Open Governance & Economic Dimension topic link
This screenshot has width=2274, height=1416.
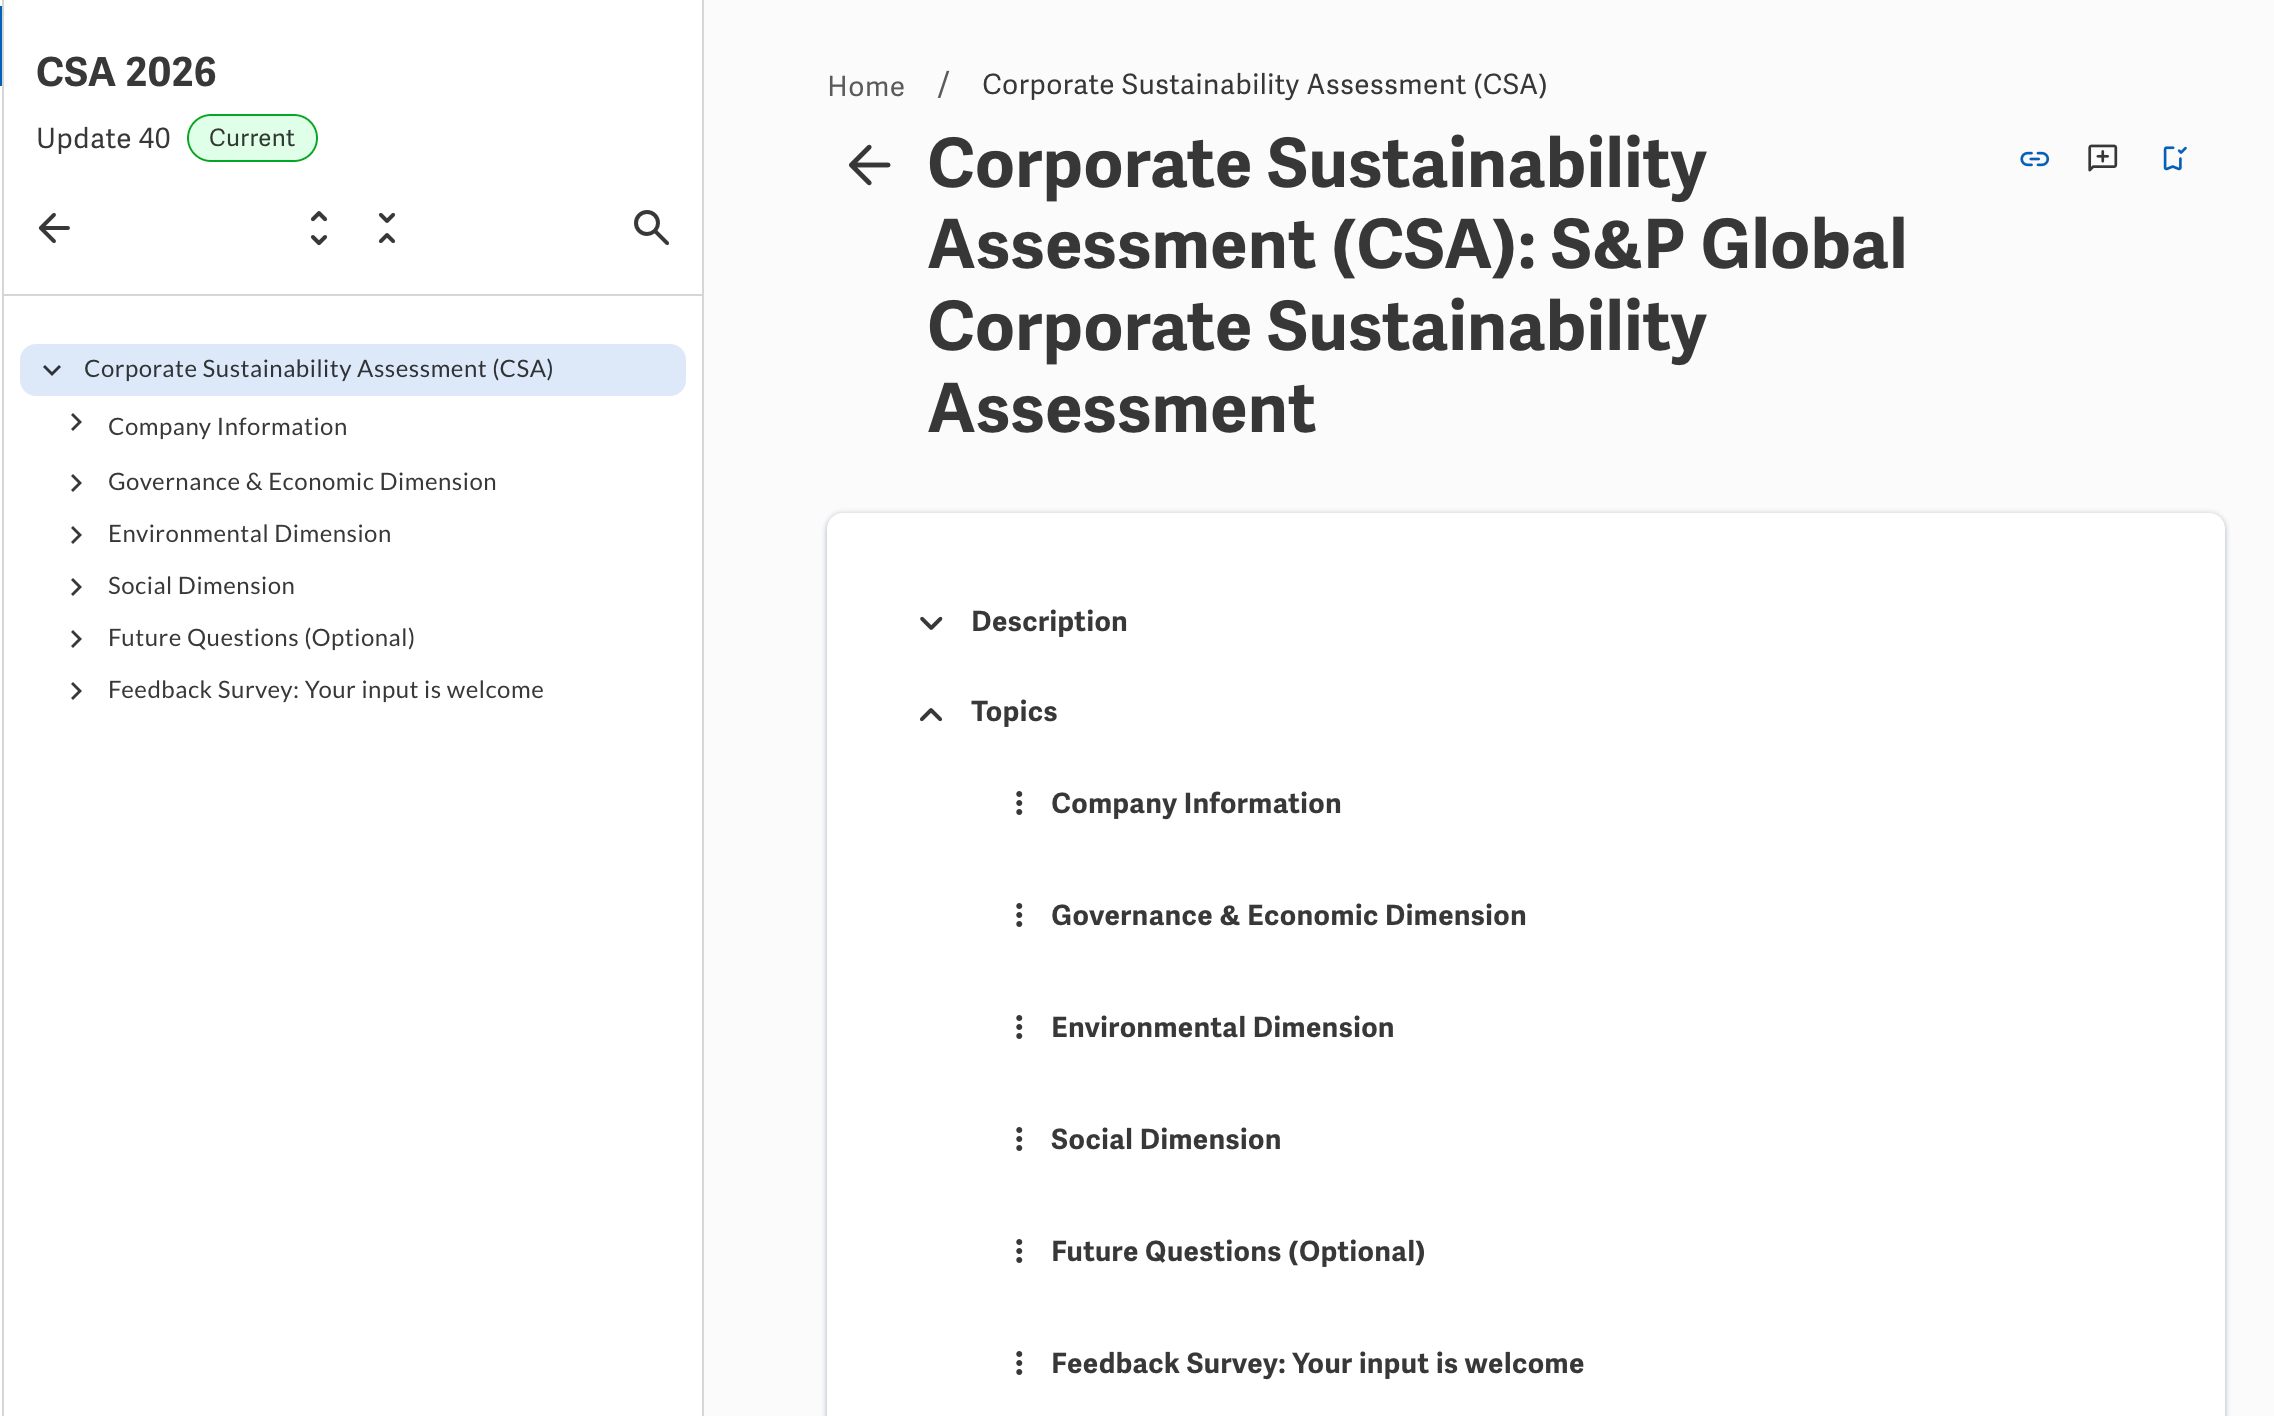pyautogui.click(x=1288, y=915)
